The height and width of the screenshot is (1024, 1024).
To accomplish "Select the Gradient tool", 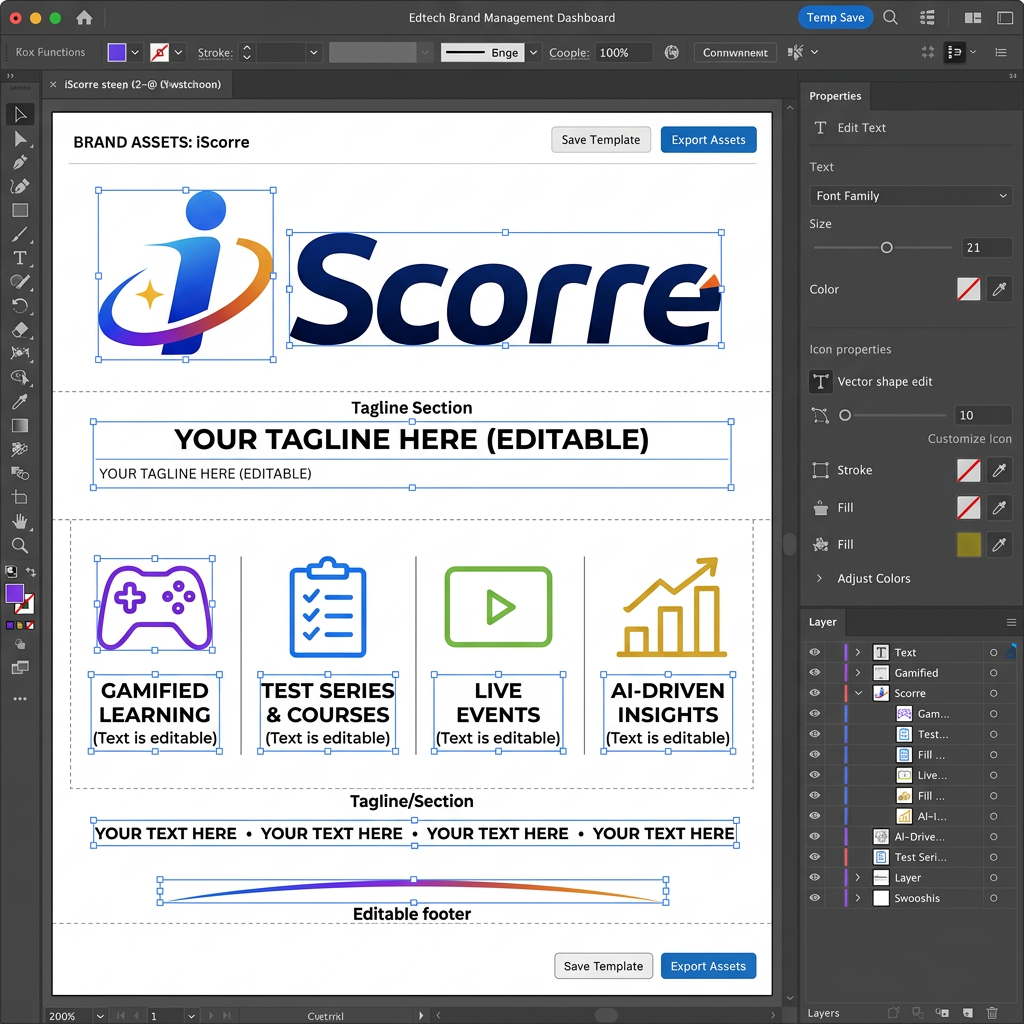I will point(20,426).
